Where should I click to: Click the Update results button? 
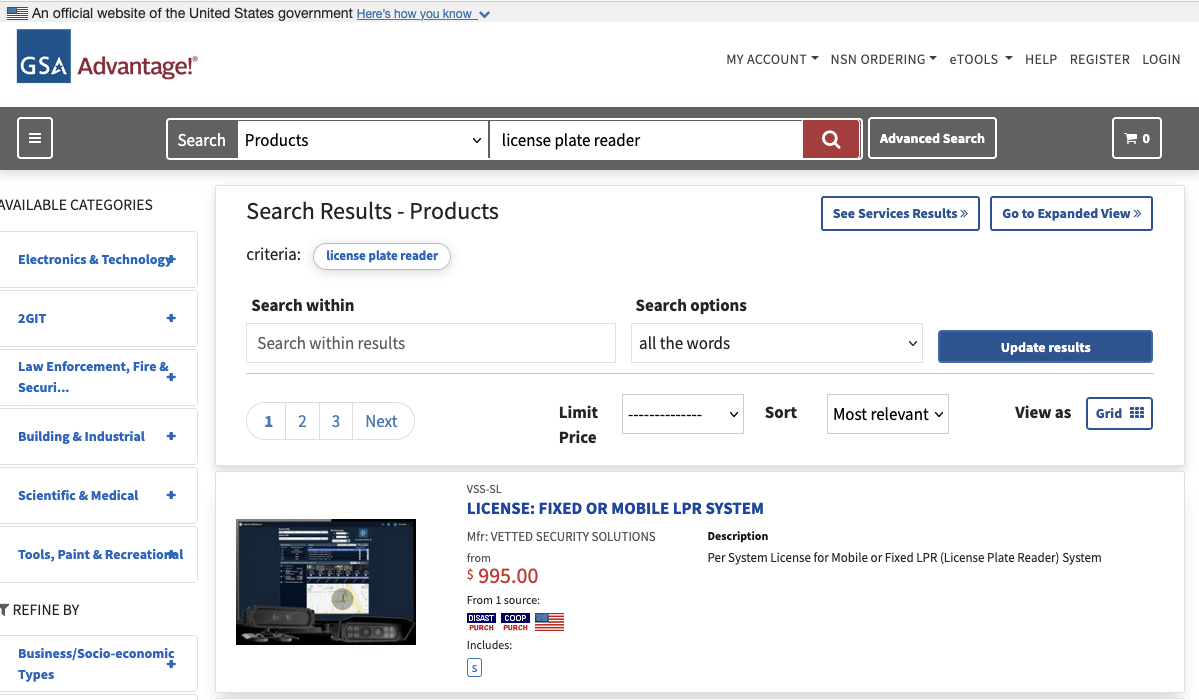pos(1045,346)
